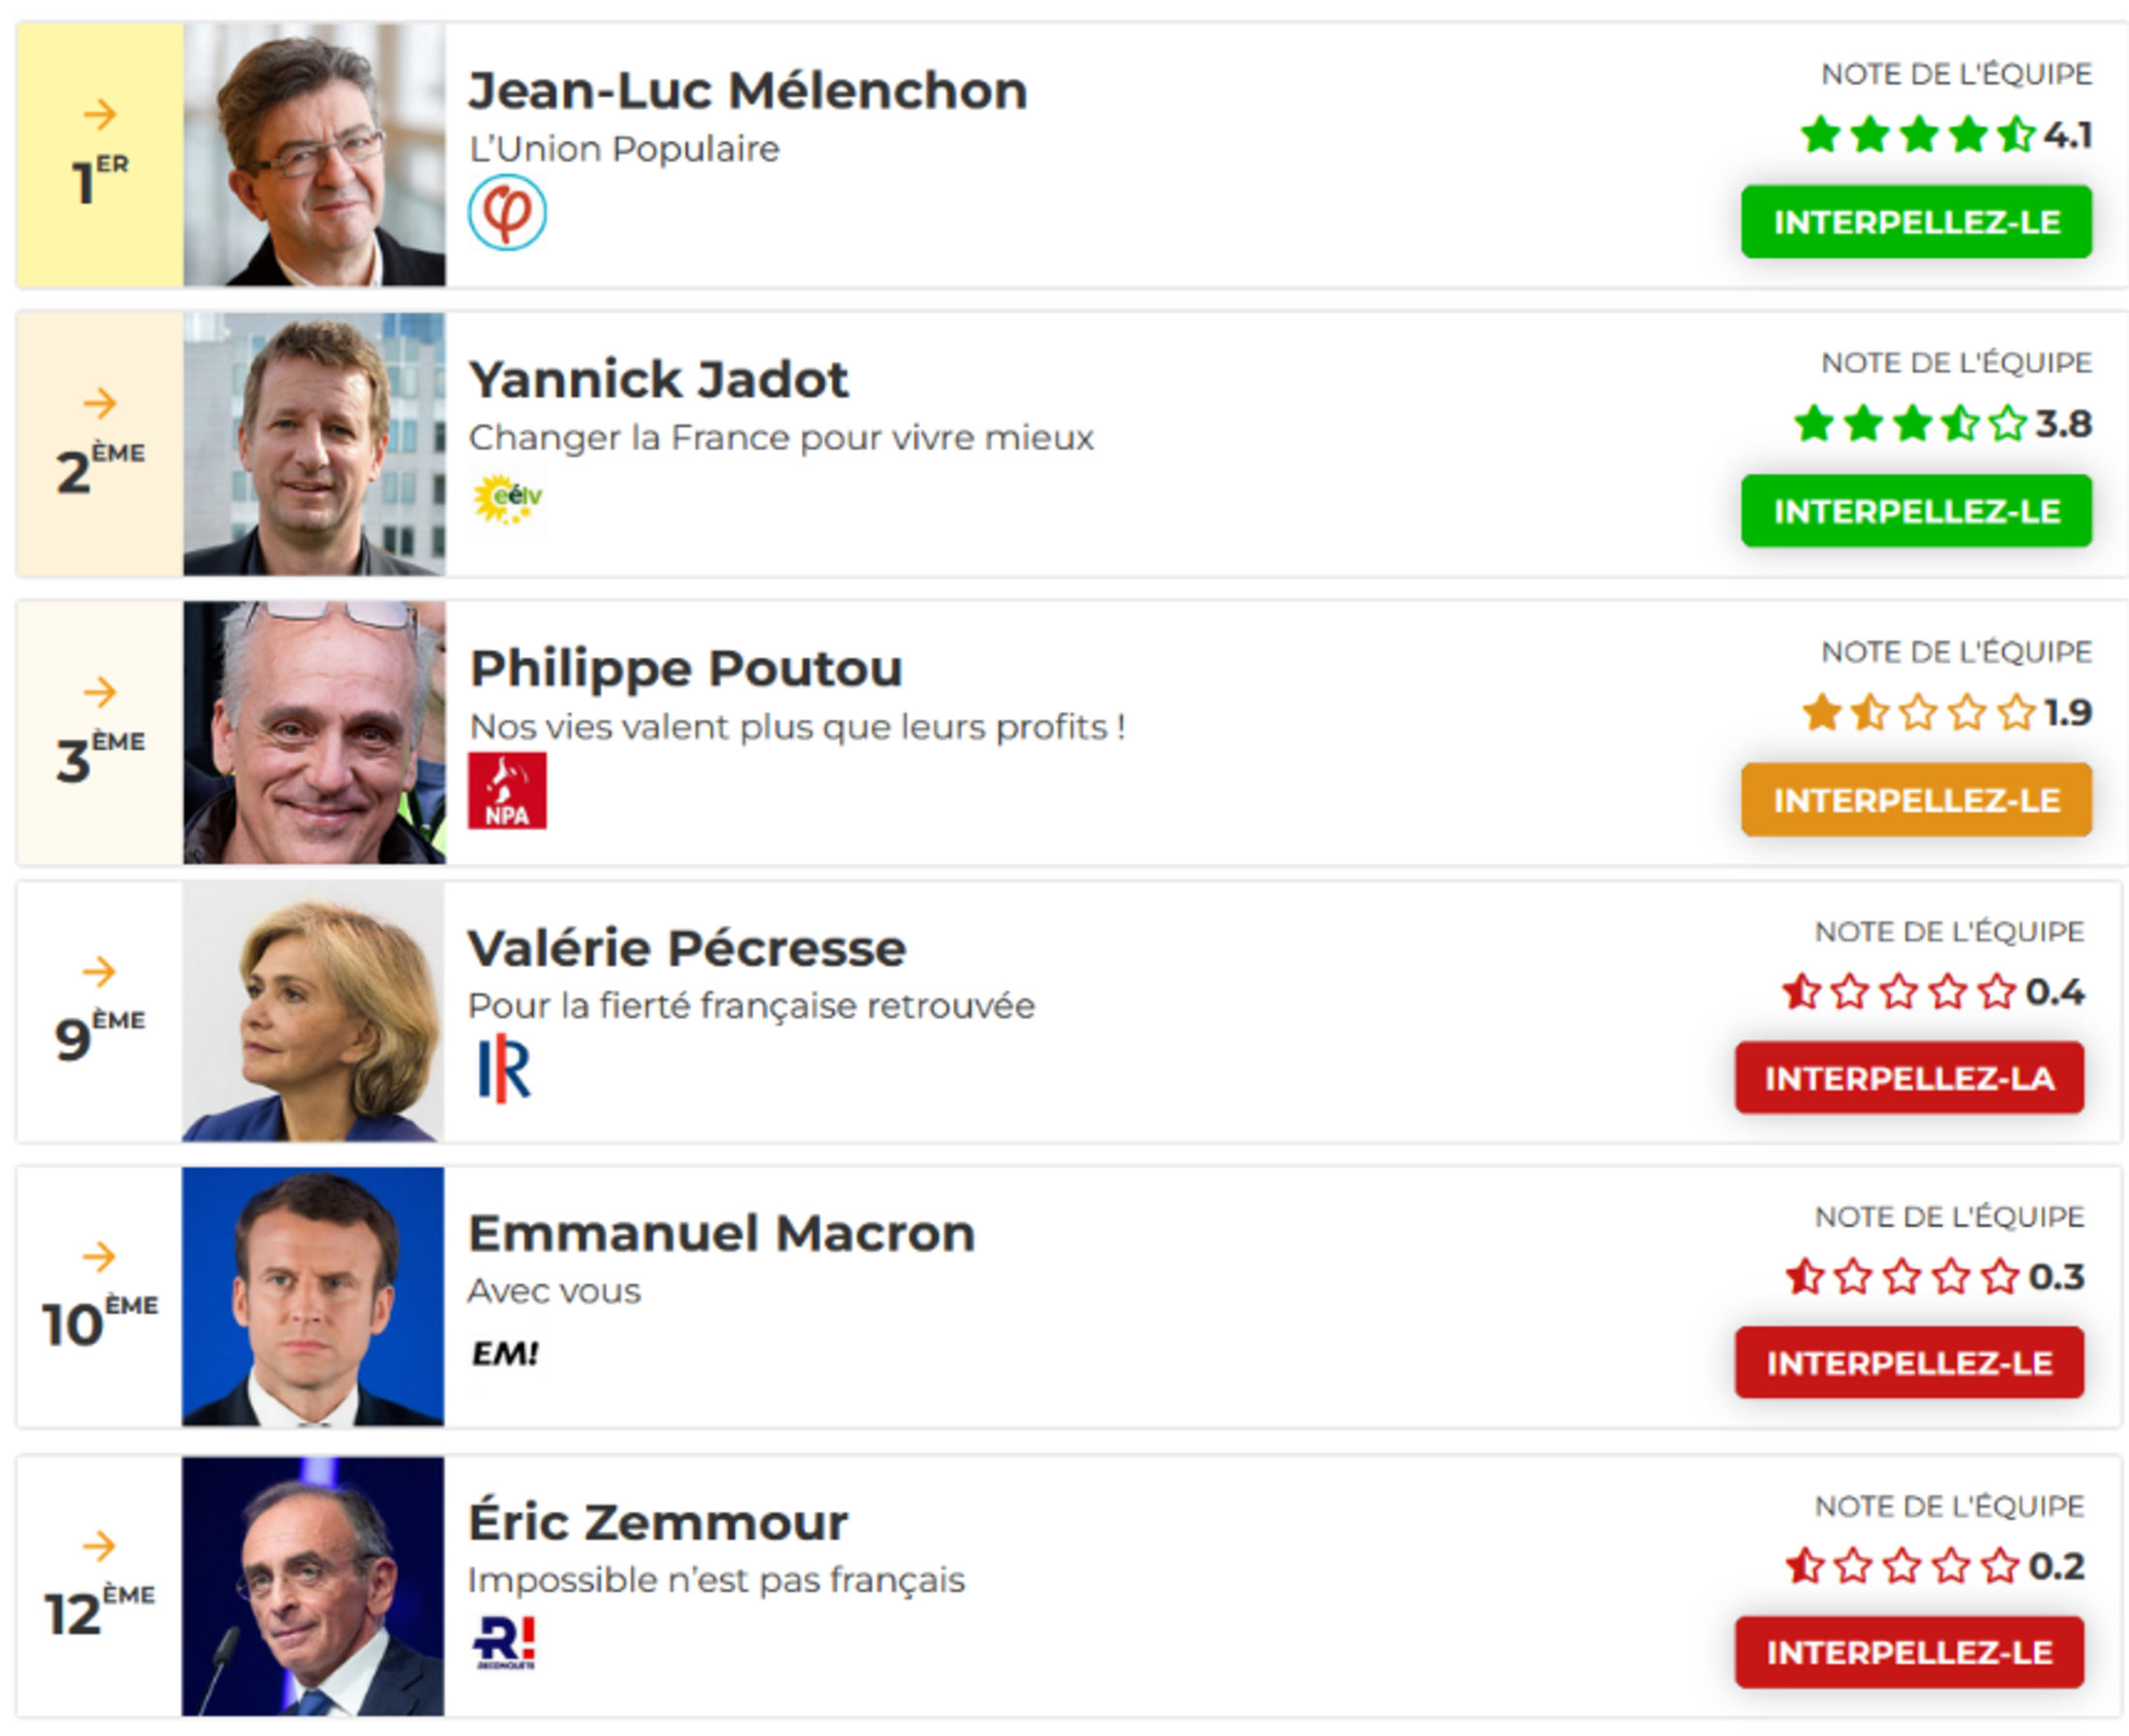Click Interpellez-le button for Éric Zemmour

(1909, 1652)
